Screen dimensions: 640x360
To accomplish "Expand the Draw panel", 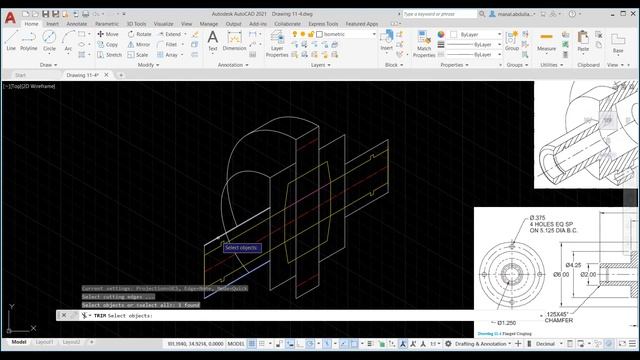I will 48,65.
